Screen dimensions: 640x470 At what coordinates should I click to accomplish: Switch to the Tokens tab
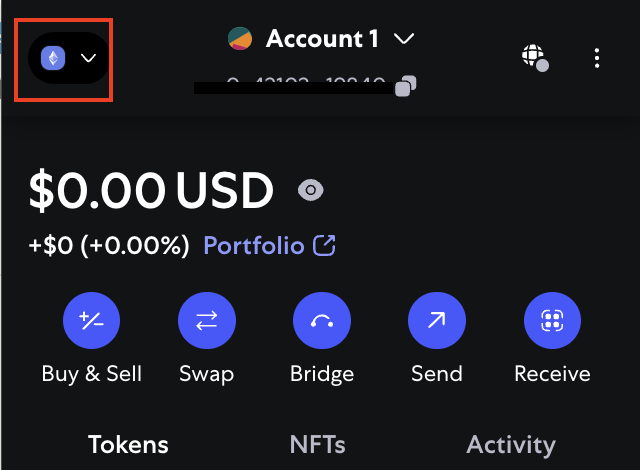pos(128,444)
